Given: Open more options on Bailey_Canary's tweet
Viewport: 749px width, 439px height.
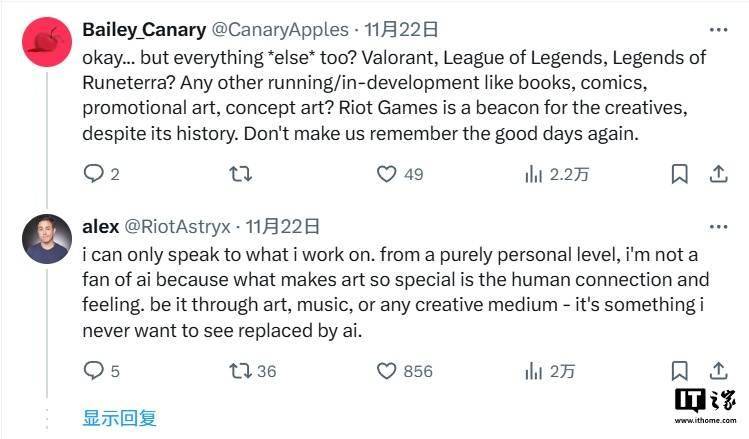Looking at the screenshot, I should coord(717,30).
